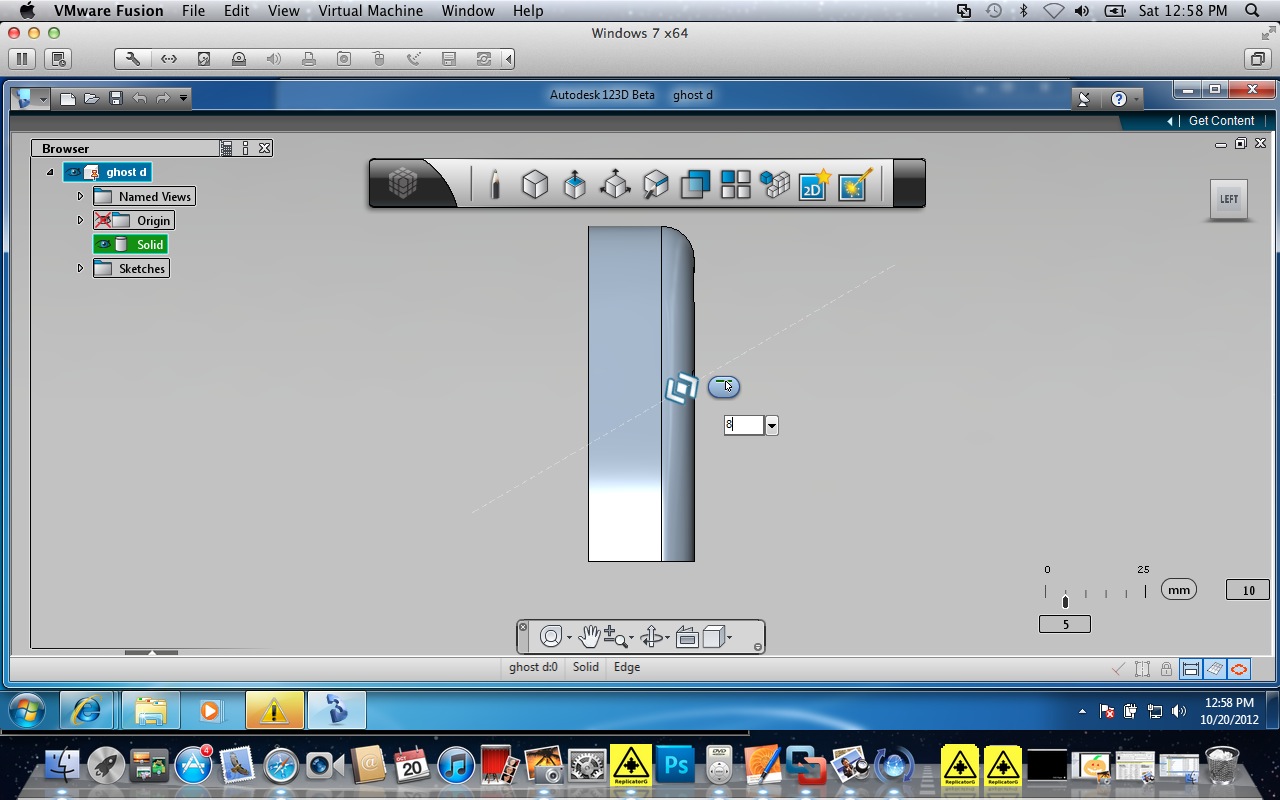This screenshot has height=800, width=1280.
Task: Click the Orbit navigation tool
Action: pyautogui.click(x=651, y=637)
